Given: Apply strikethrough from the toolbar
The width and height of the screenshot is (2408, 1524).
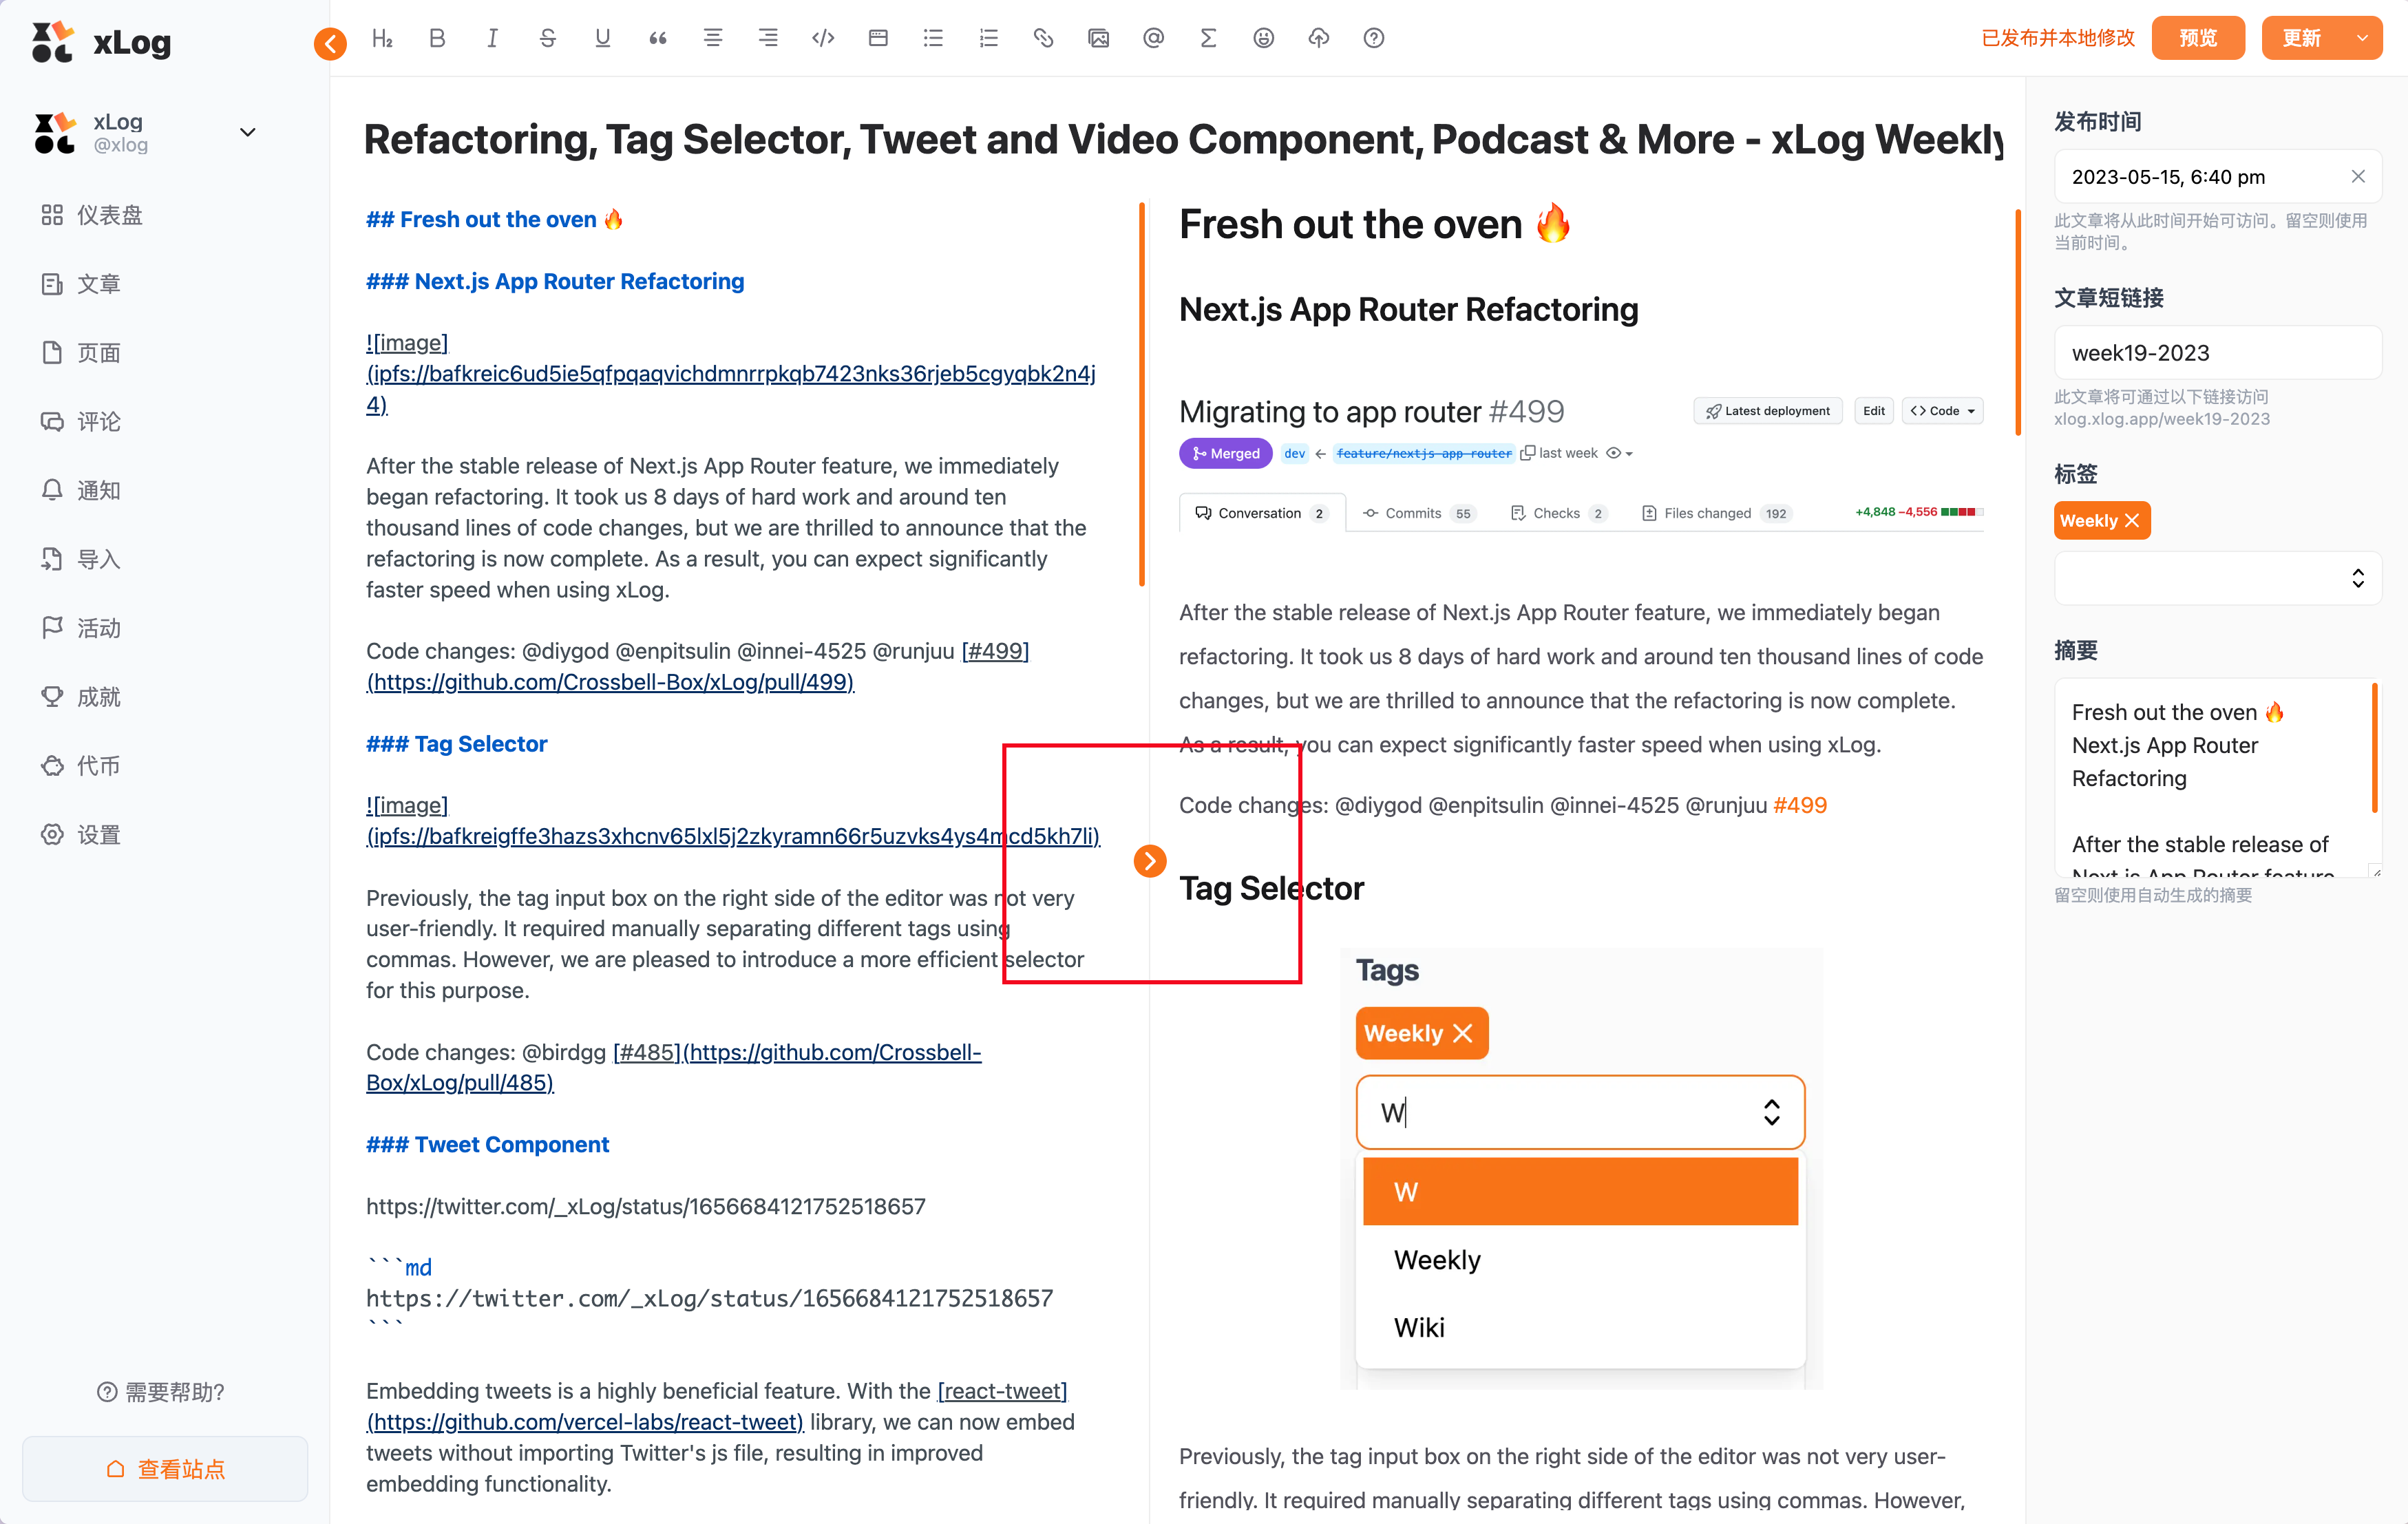Looking at the screenshot, I should pos(547,38).
